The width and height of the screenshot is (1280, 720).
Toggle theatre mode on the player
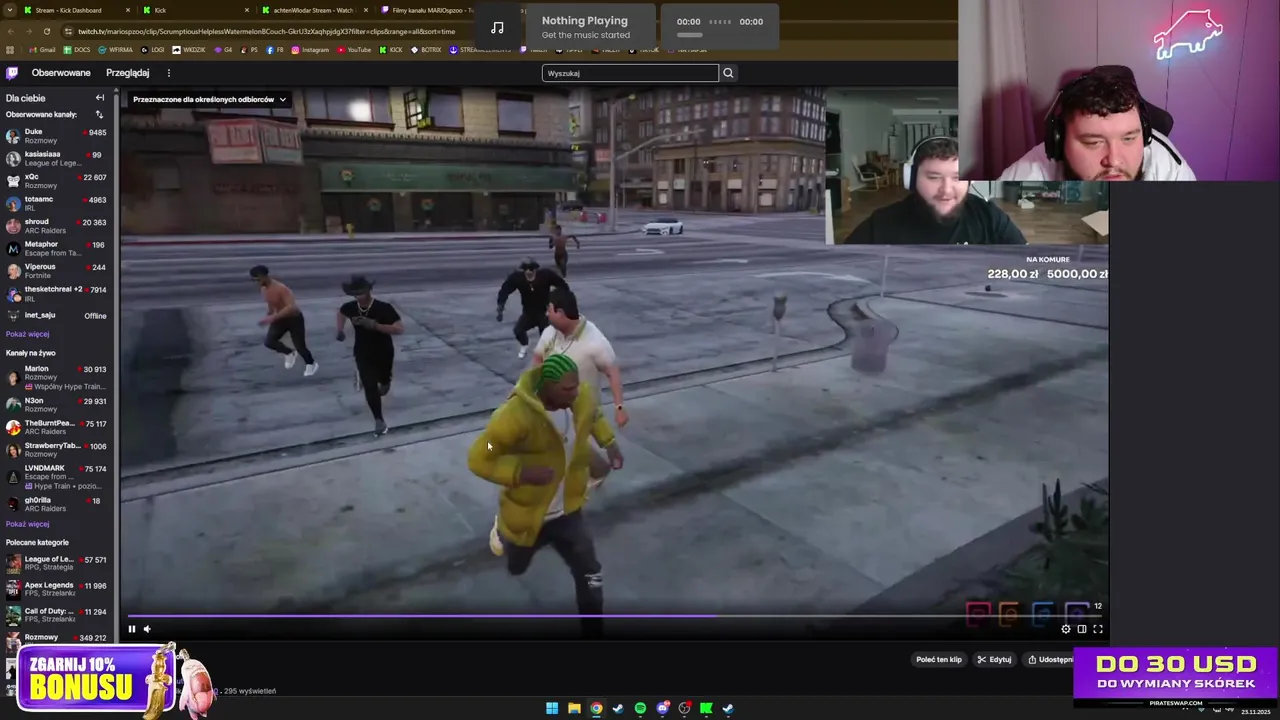(1082, 629)
